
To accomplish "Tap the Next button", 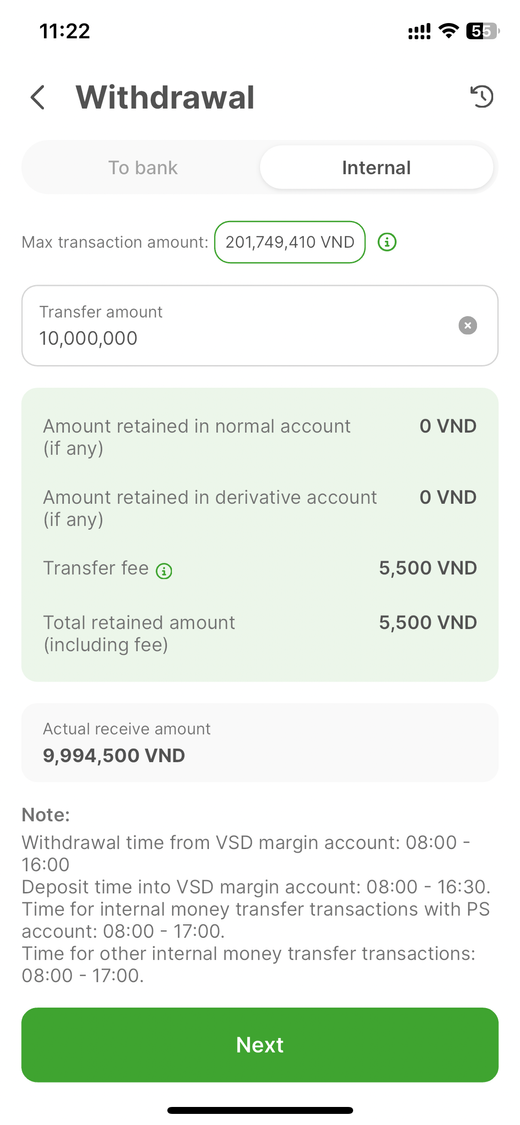I will [260, 1045].
